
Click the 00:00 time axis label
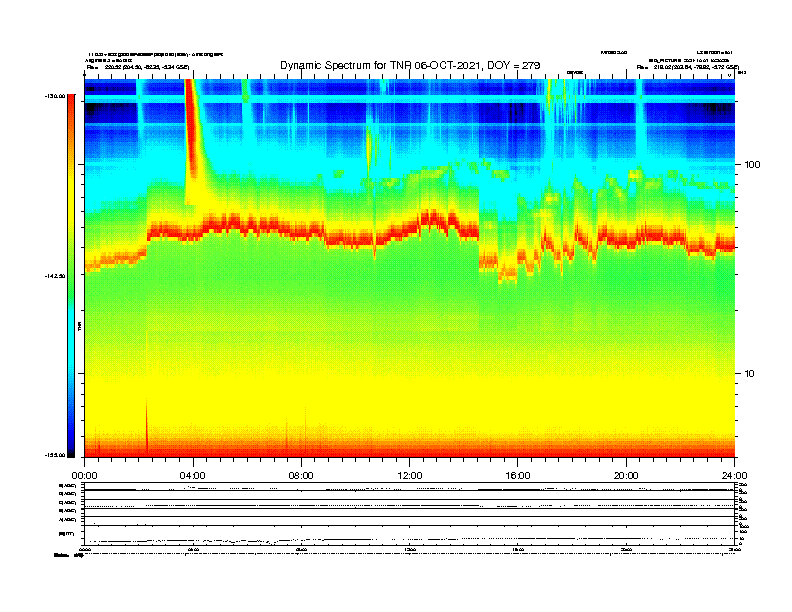(84, 476)
